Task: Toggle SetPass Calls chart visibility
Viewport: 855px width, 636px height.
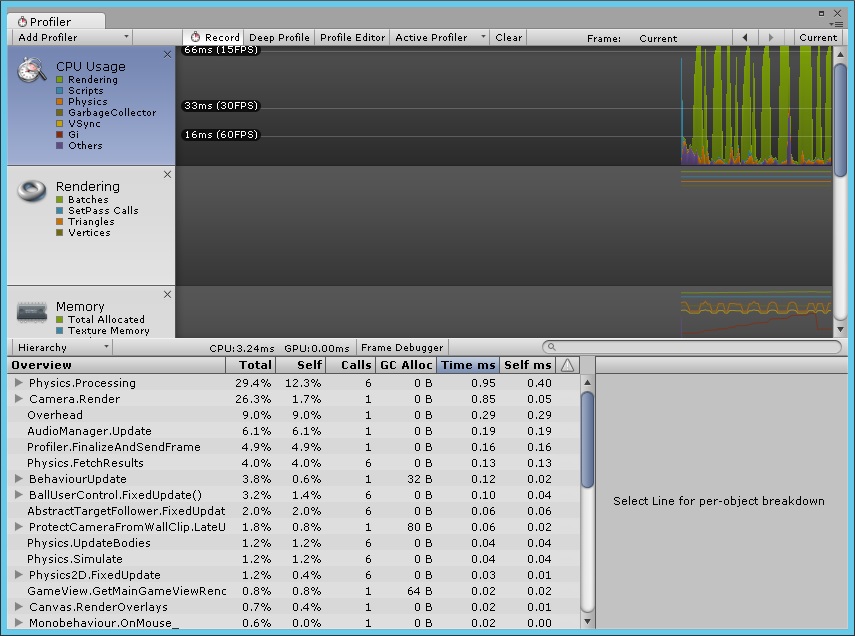Action: coord(59,211)
